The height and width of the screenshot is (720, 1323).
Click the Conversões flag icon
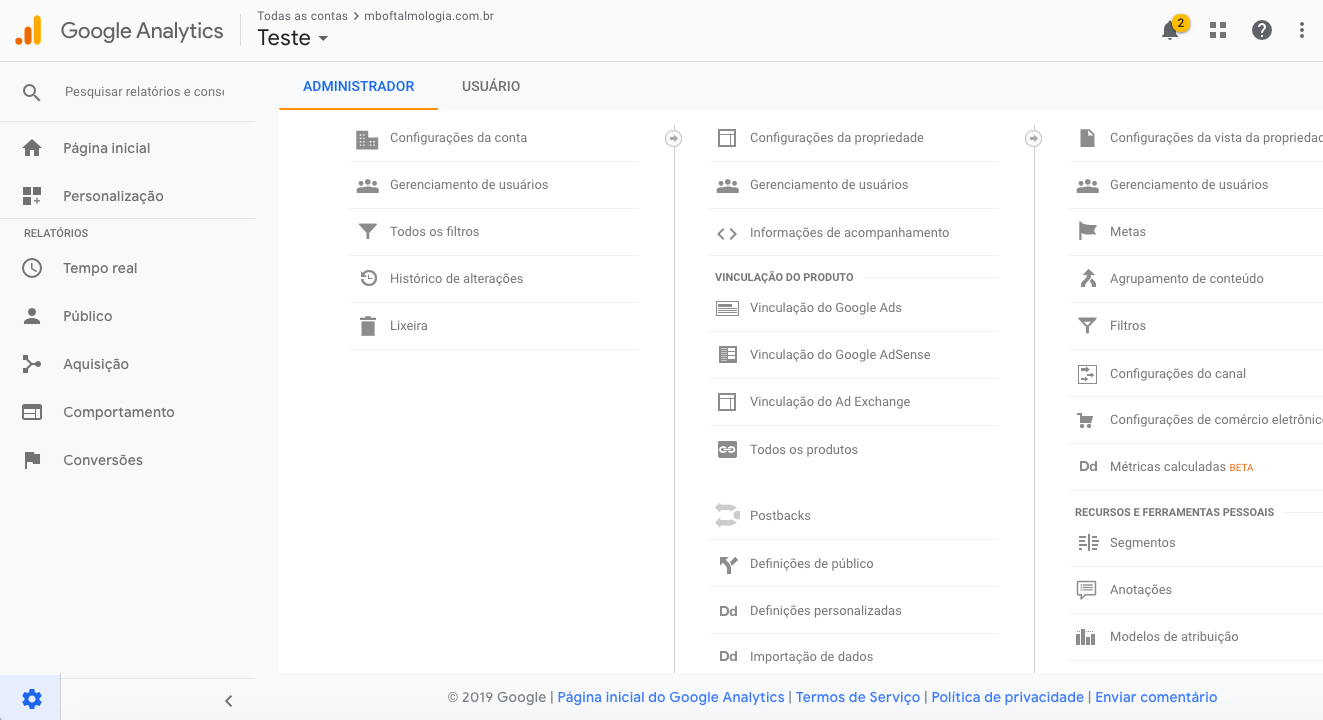[x=32, y=460]
